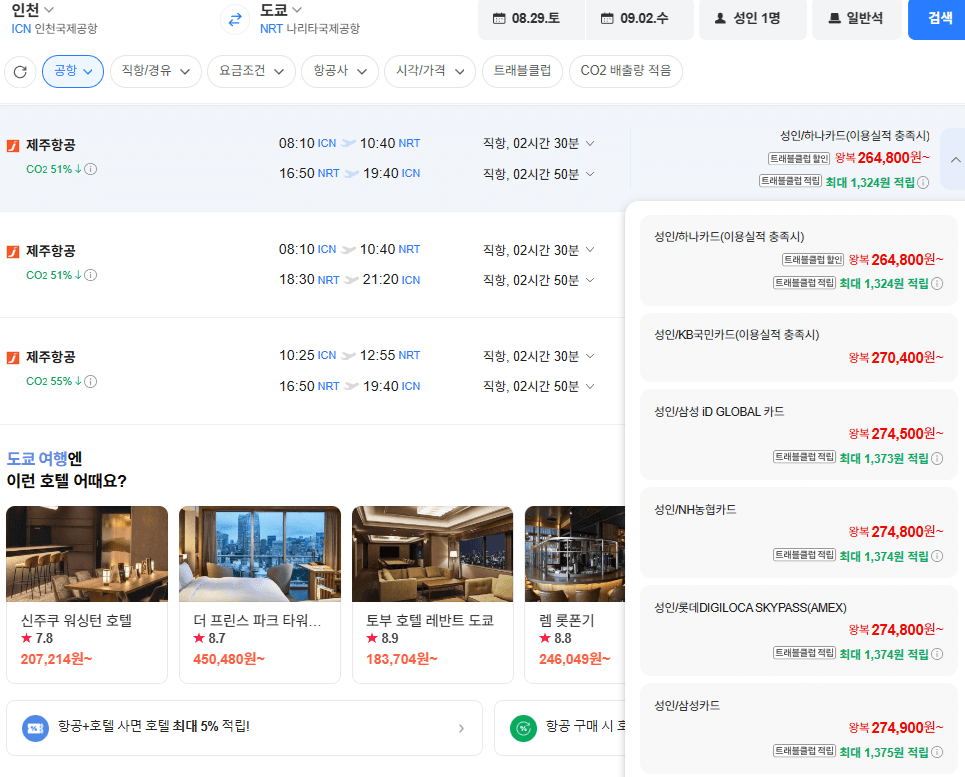The width and height of the screenshot is (965, 777).
Task: Click the refresh filters icon
Action: (x=20, y=71)
